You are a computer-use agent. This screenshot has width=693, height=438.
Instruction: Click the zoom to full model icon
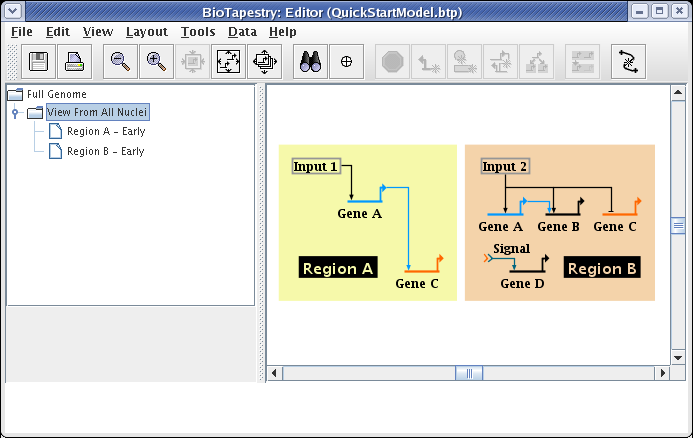[x=228, y=62]
